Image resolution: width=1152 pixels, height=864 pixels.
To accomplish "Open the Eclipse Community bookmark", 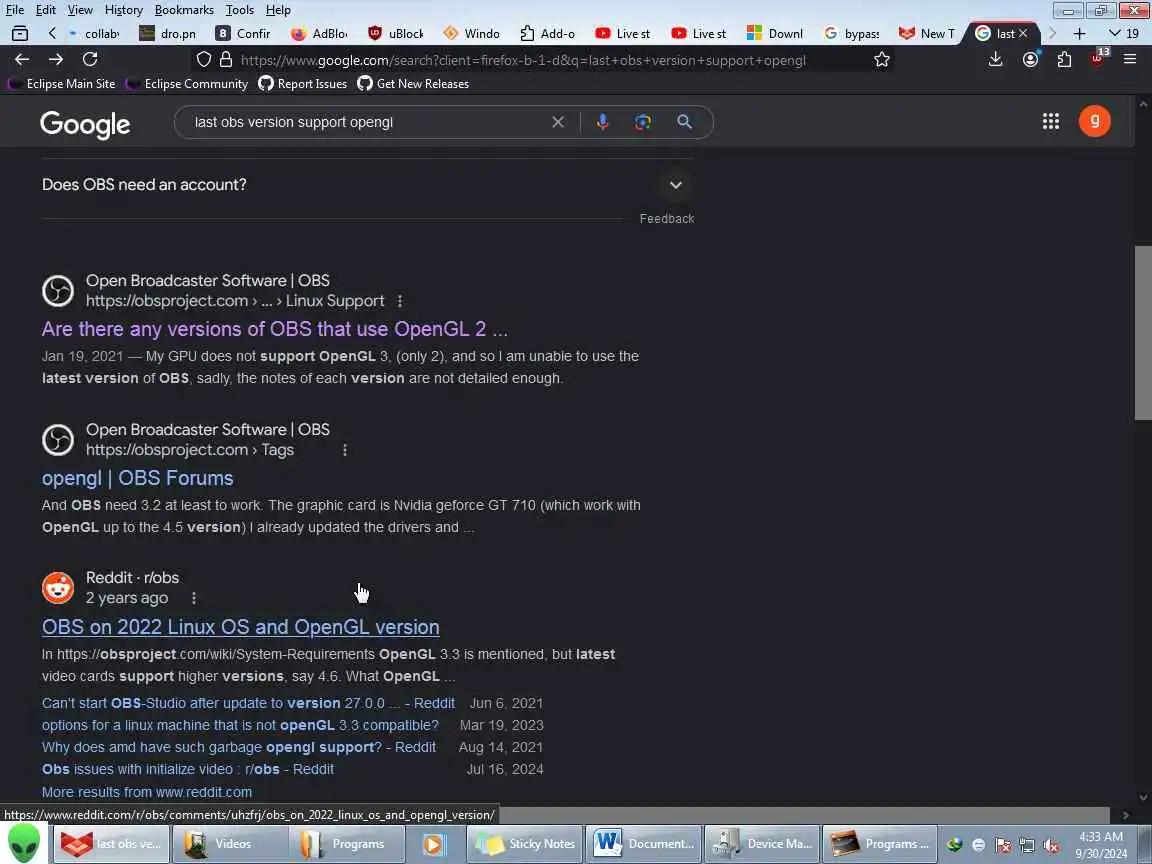I will (187, 84).
